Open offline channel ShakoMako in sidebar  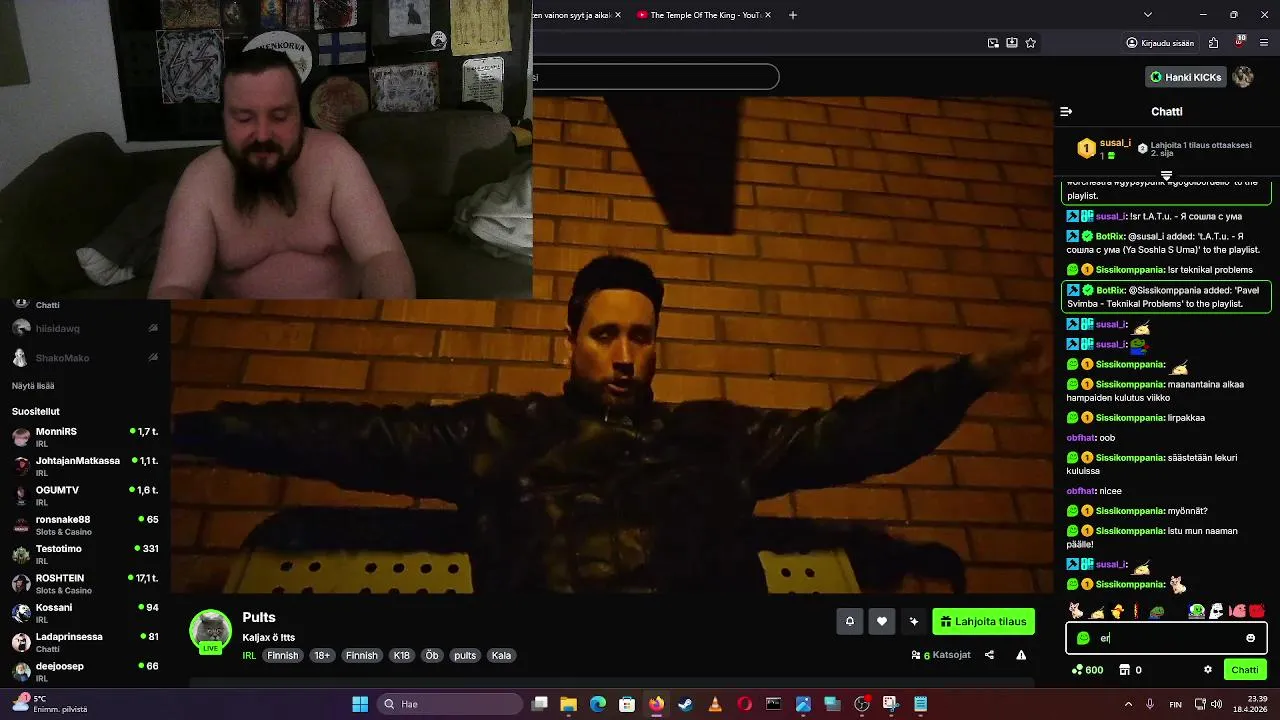coord(85,357)
